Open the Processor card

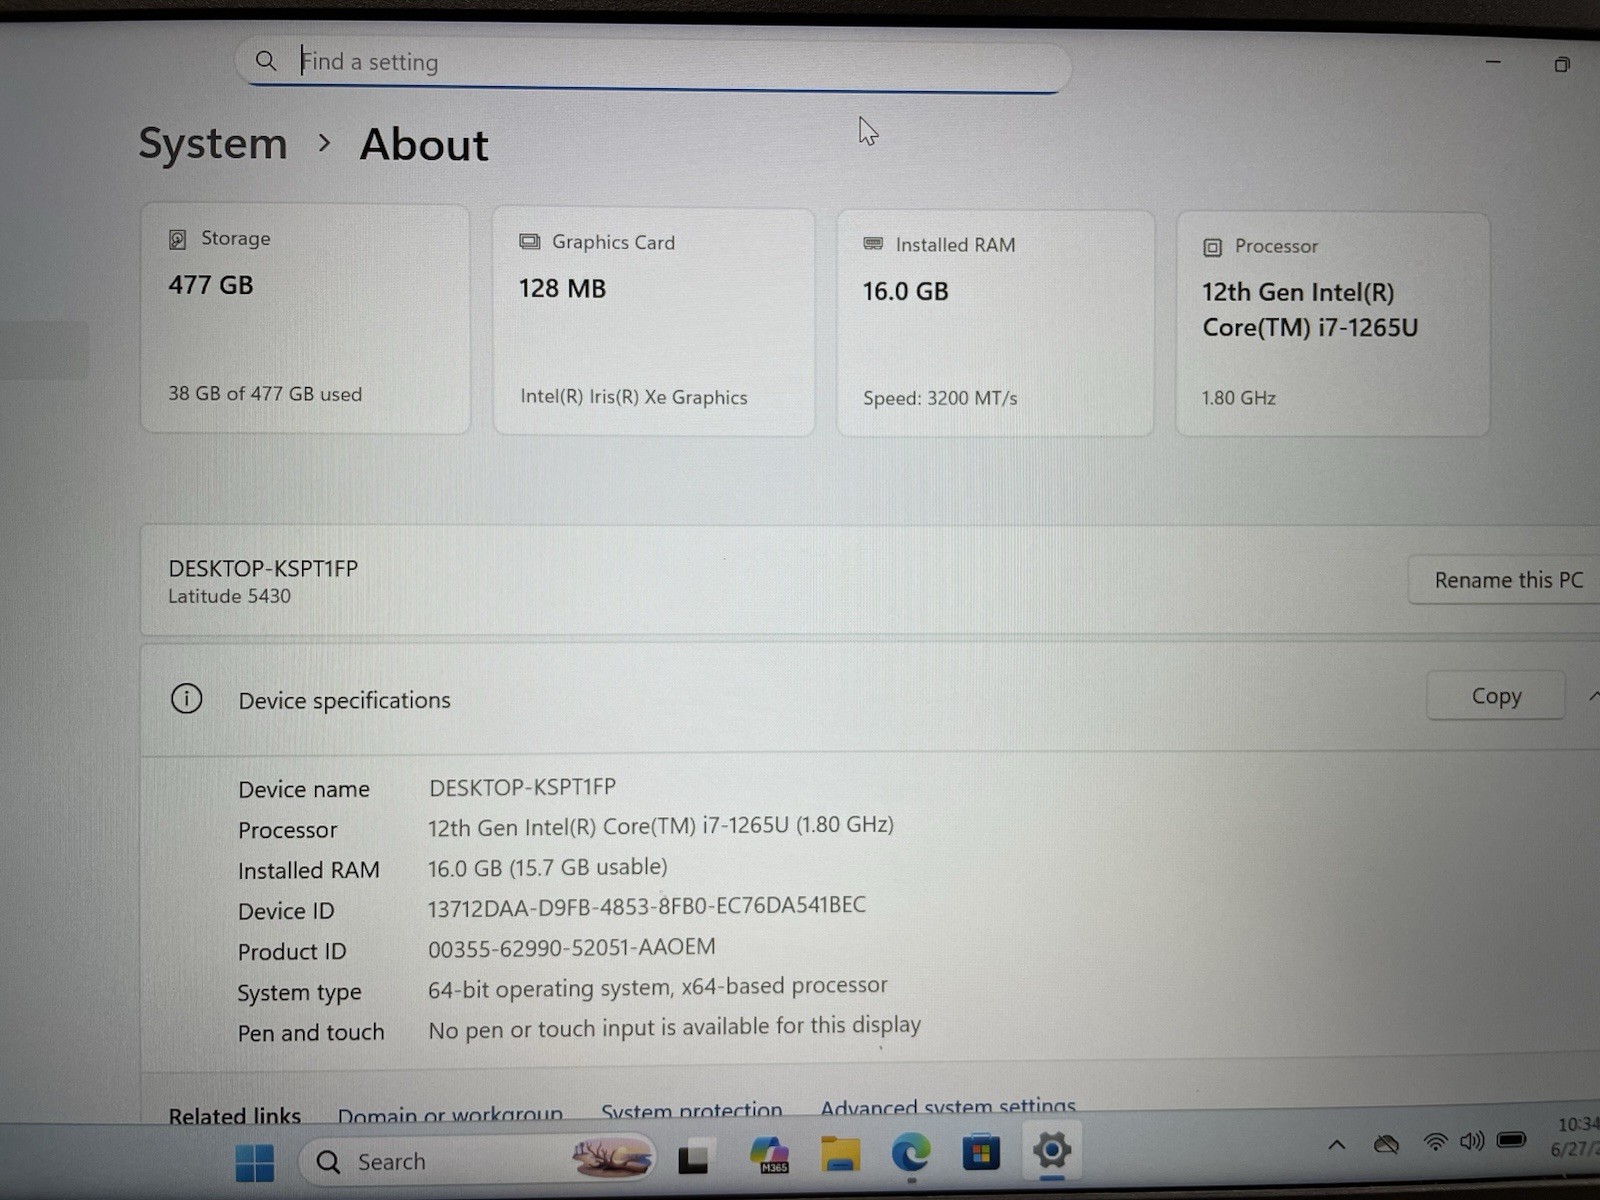coord(1332,324)
